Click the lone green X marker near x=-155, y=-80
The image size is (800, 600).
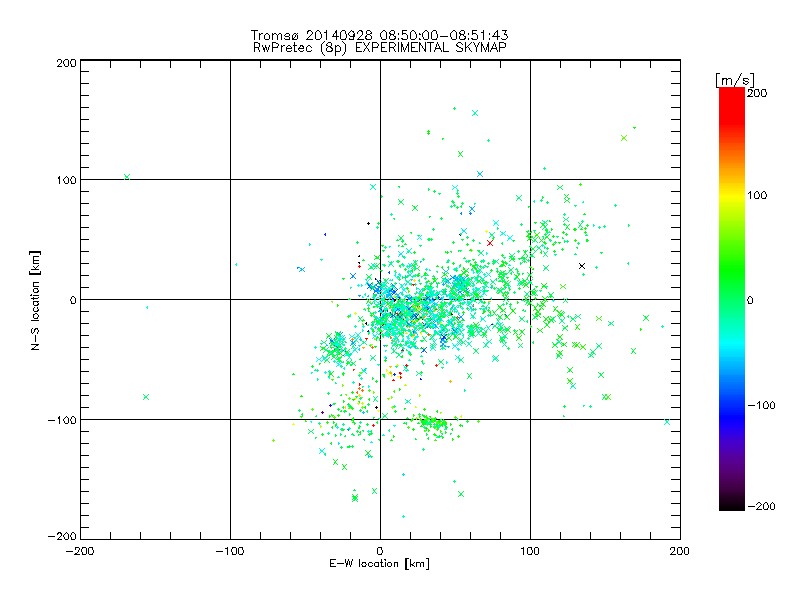point(146,397)
